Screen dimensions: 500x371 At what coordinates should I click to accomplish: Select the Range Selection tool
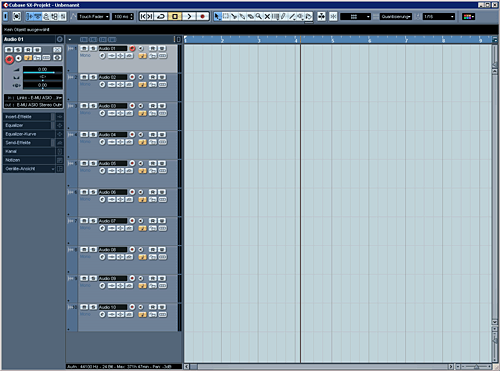pyautogui.click(x=226, y=16)
